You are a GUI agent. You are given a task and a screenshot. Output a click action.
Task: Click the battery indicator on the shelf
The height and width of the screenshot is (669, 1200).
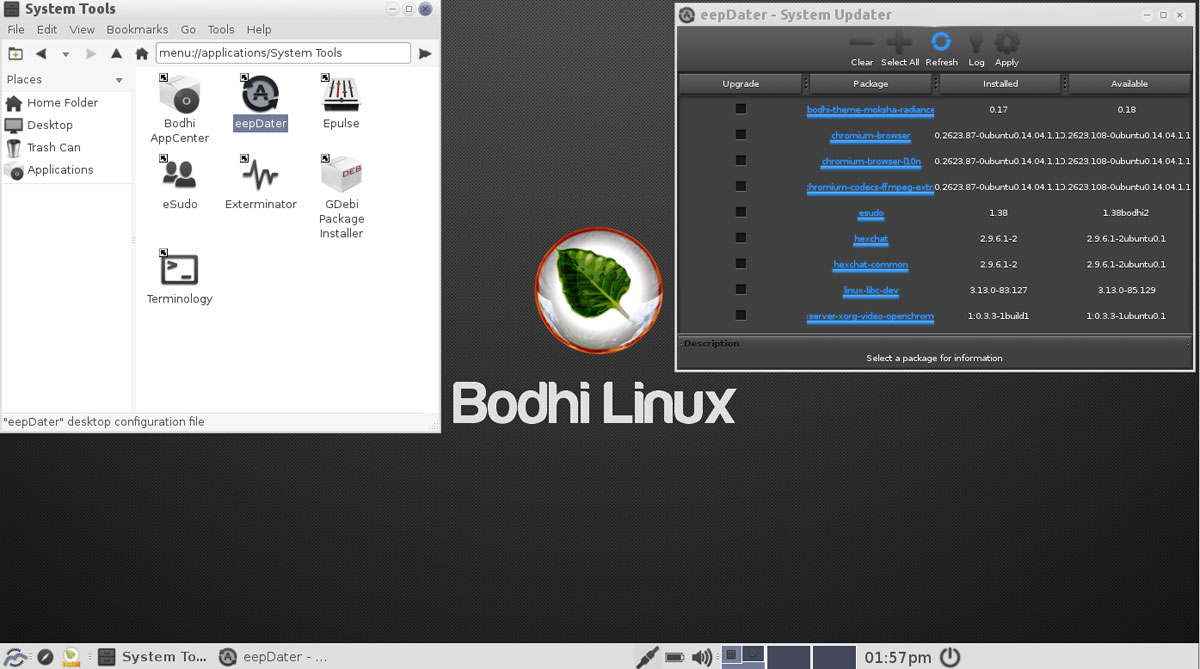[675, 657]
